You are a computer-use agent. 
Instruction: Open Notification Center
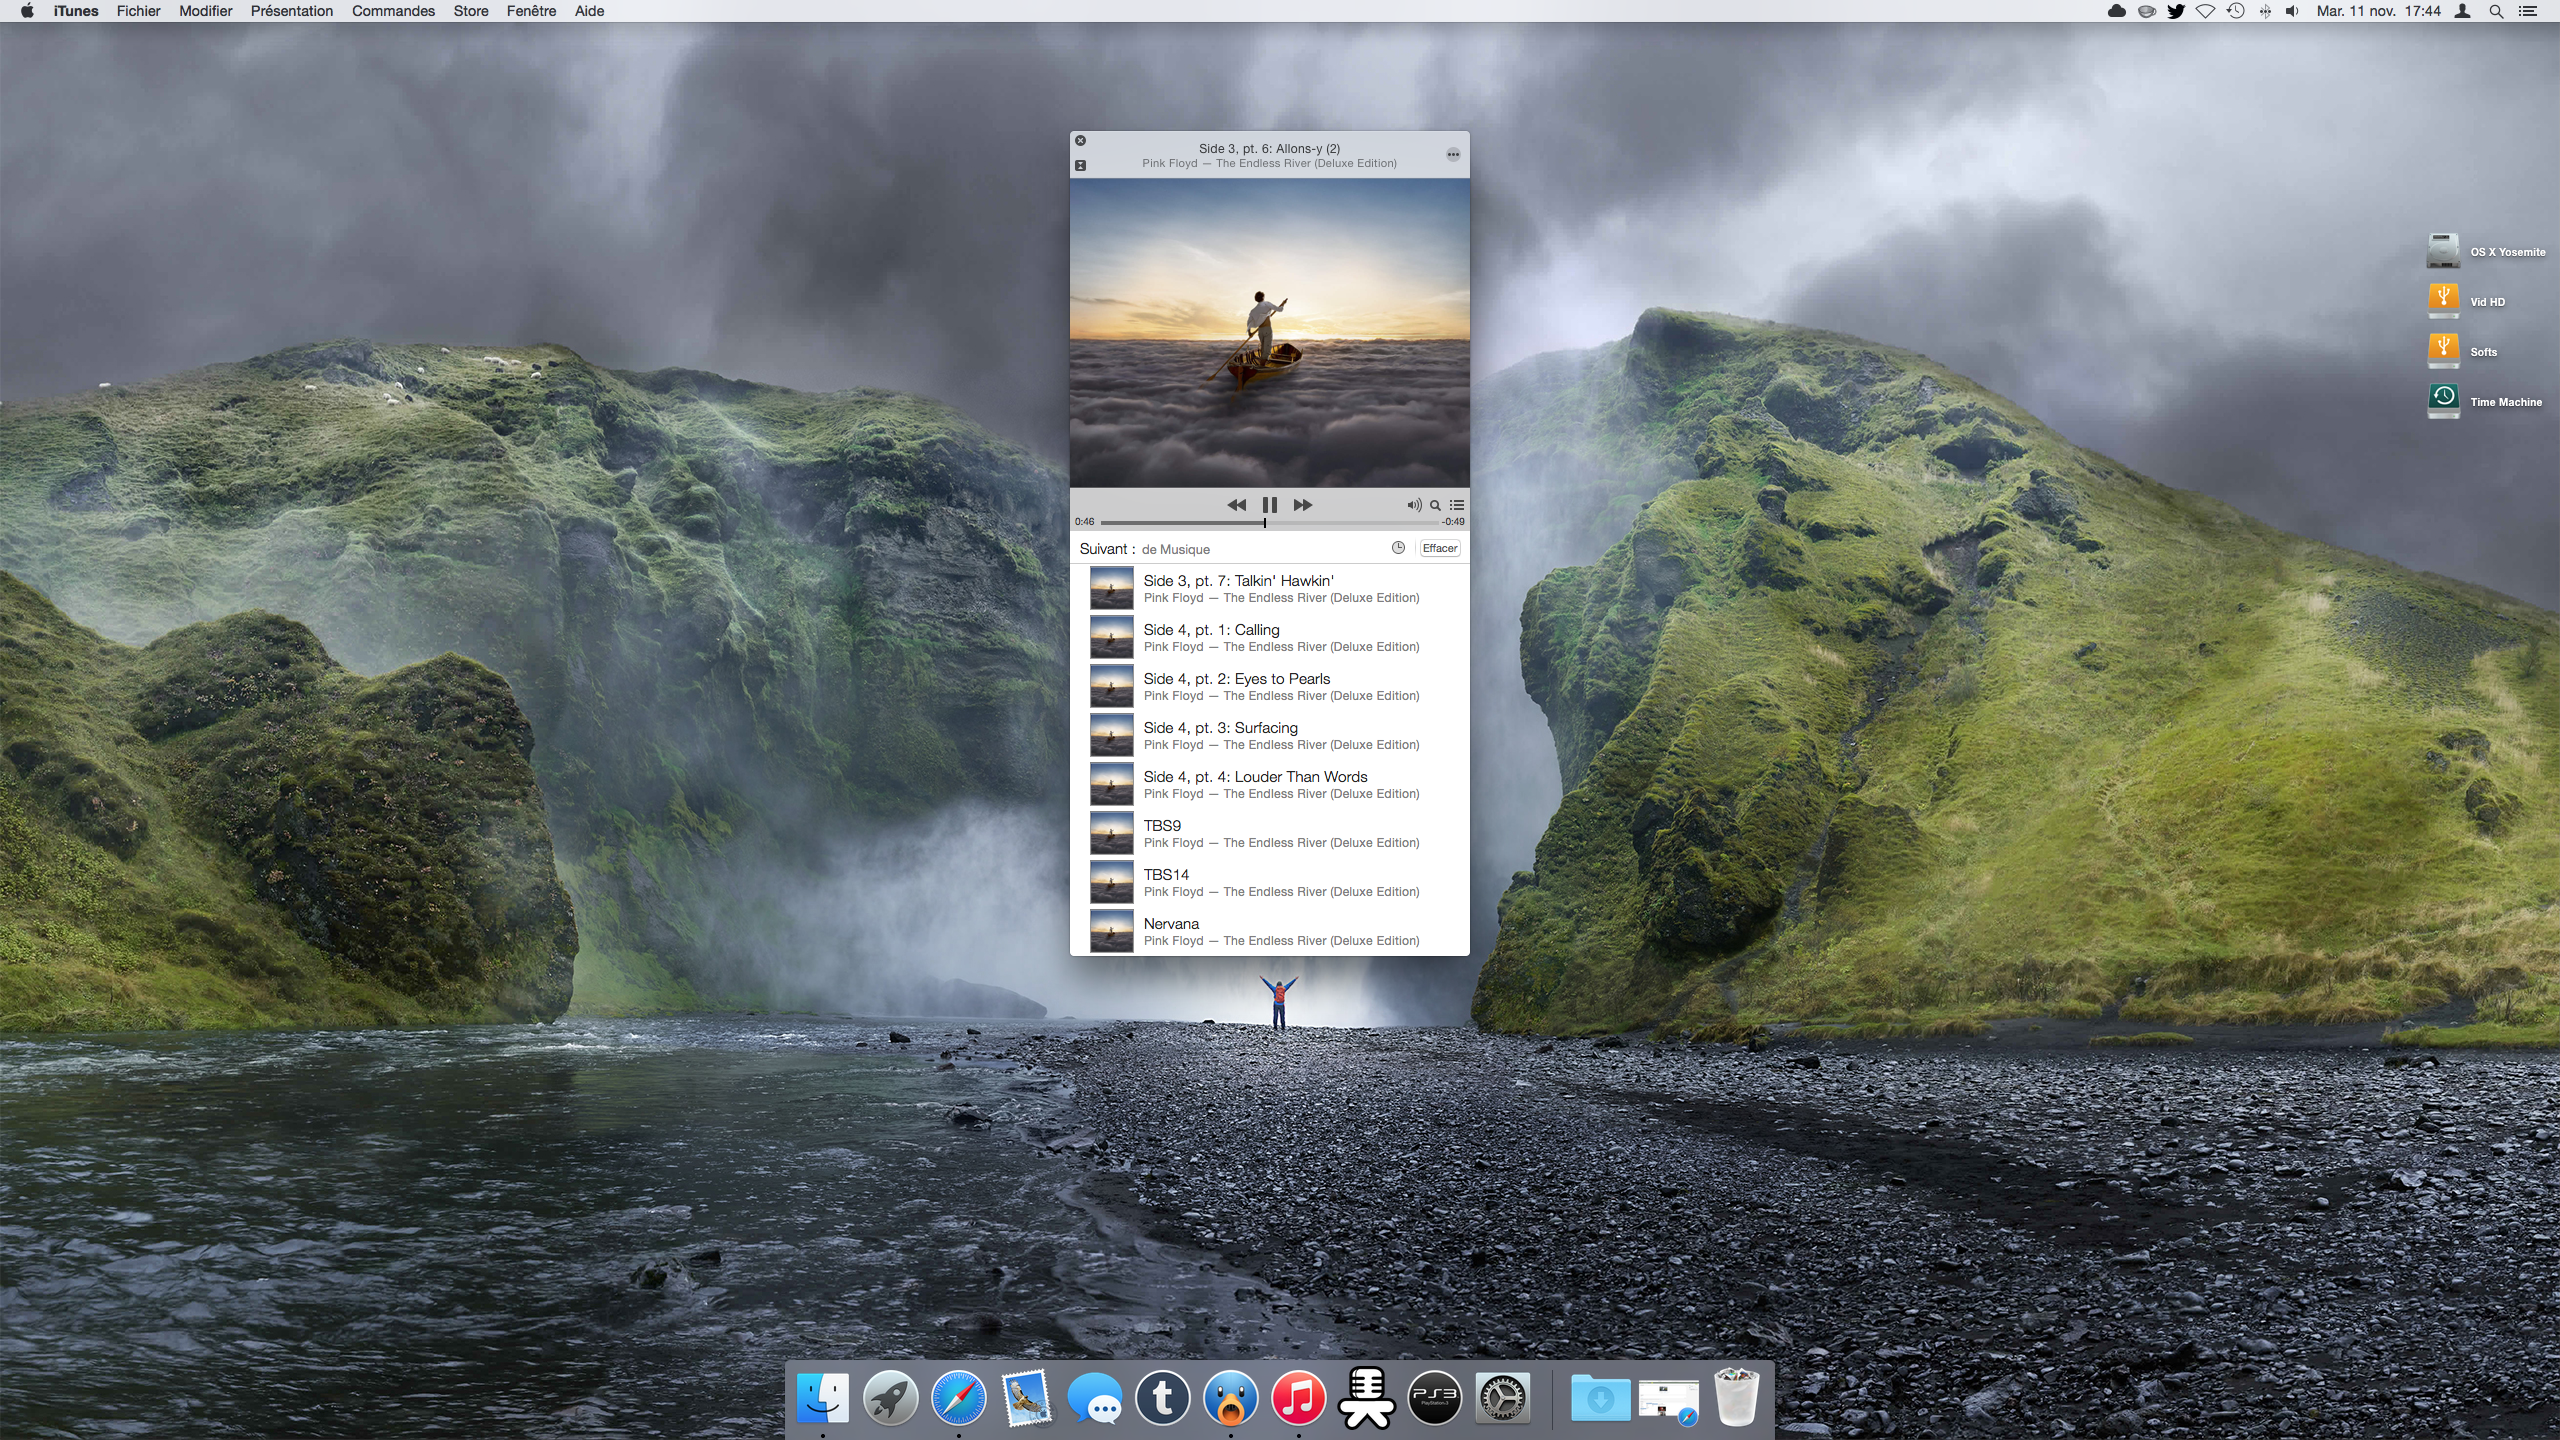[x=2528, y=11]
